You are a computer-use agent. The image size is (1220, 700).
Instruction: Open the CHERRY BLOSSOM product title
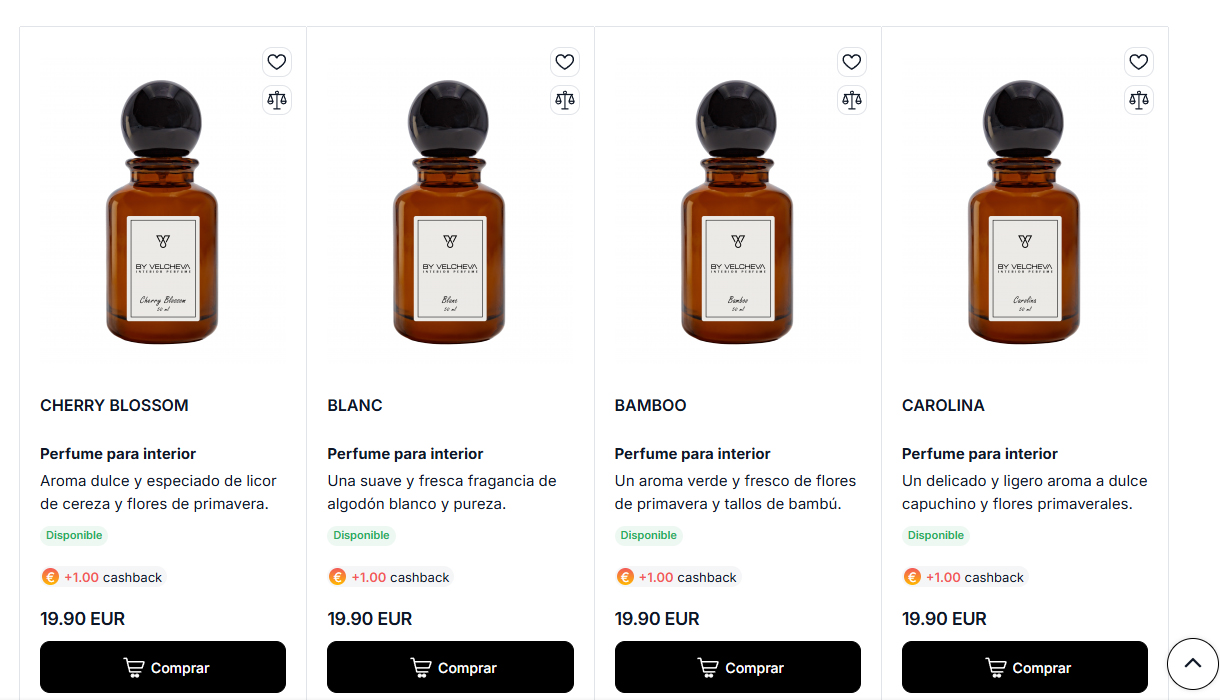click(114, 405)
